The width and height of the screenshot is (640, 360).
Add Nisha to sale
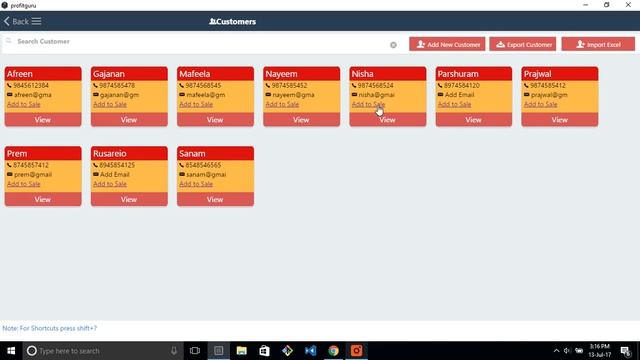[368, 104]
